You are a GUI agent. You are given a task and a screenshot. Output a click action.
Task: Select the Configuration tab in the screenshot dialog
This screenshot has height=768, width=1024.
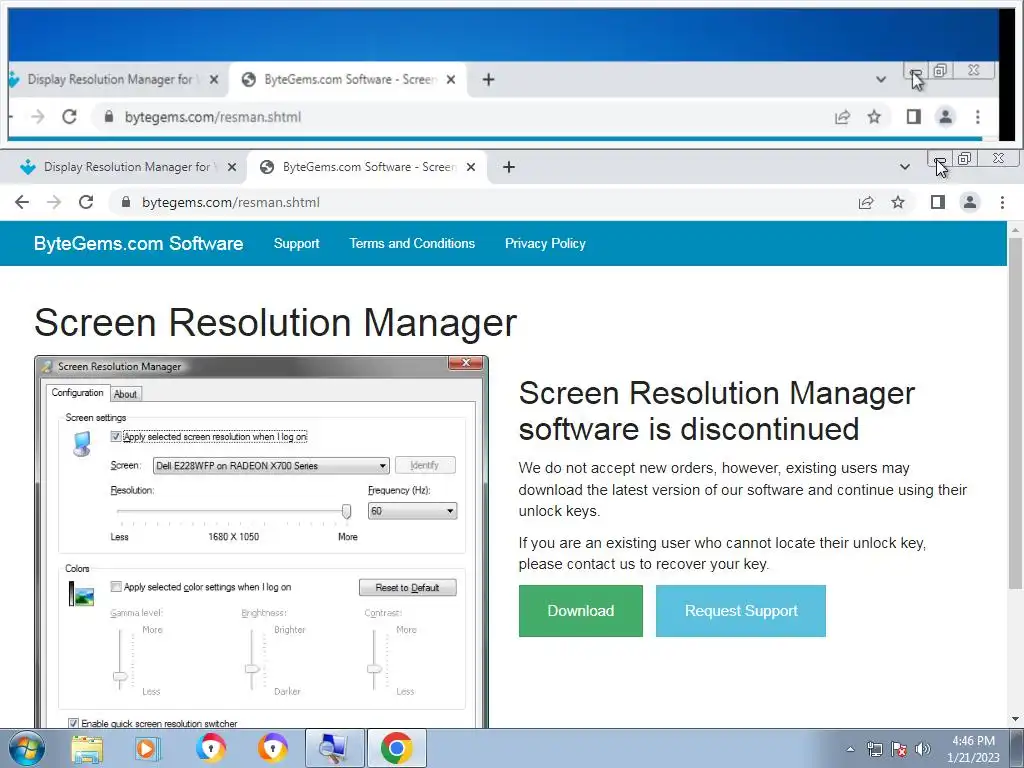[x=77, y=392]
